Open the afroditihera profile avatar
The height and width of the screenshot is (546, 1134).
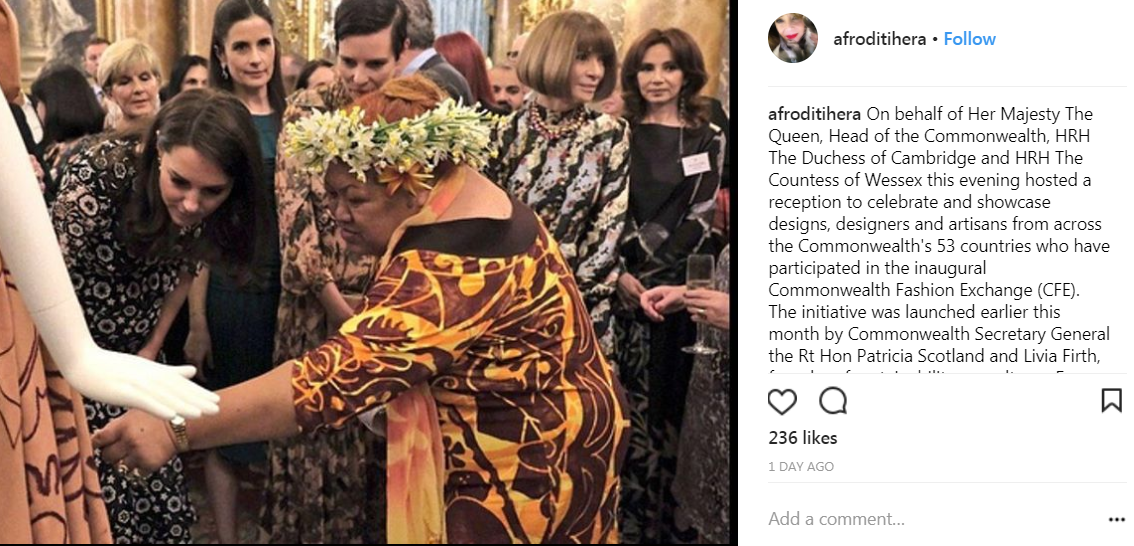793,38
